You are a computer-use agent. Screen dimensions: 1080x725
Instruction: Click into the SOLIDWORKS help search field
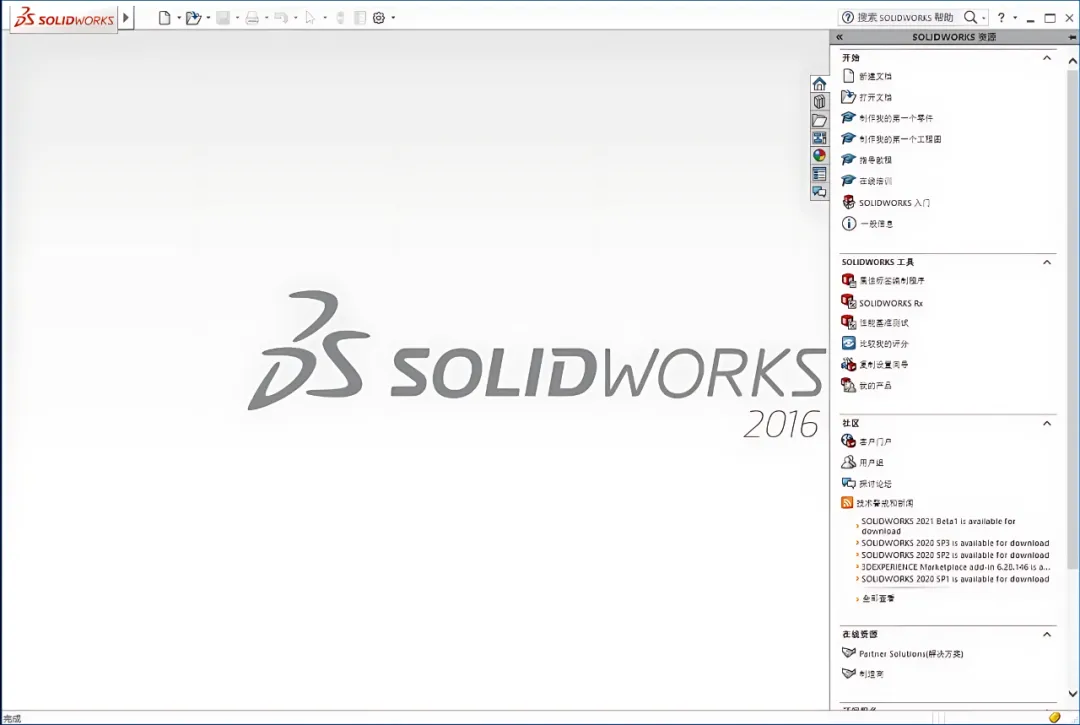point(905,17)
